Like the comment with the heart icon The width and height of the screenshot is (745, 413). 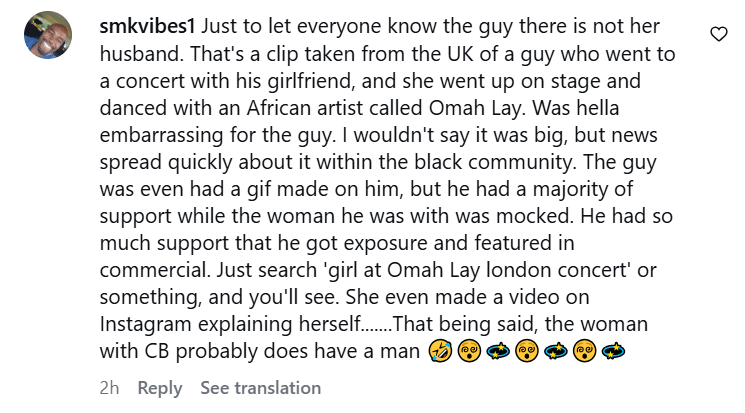click(718, 35)
